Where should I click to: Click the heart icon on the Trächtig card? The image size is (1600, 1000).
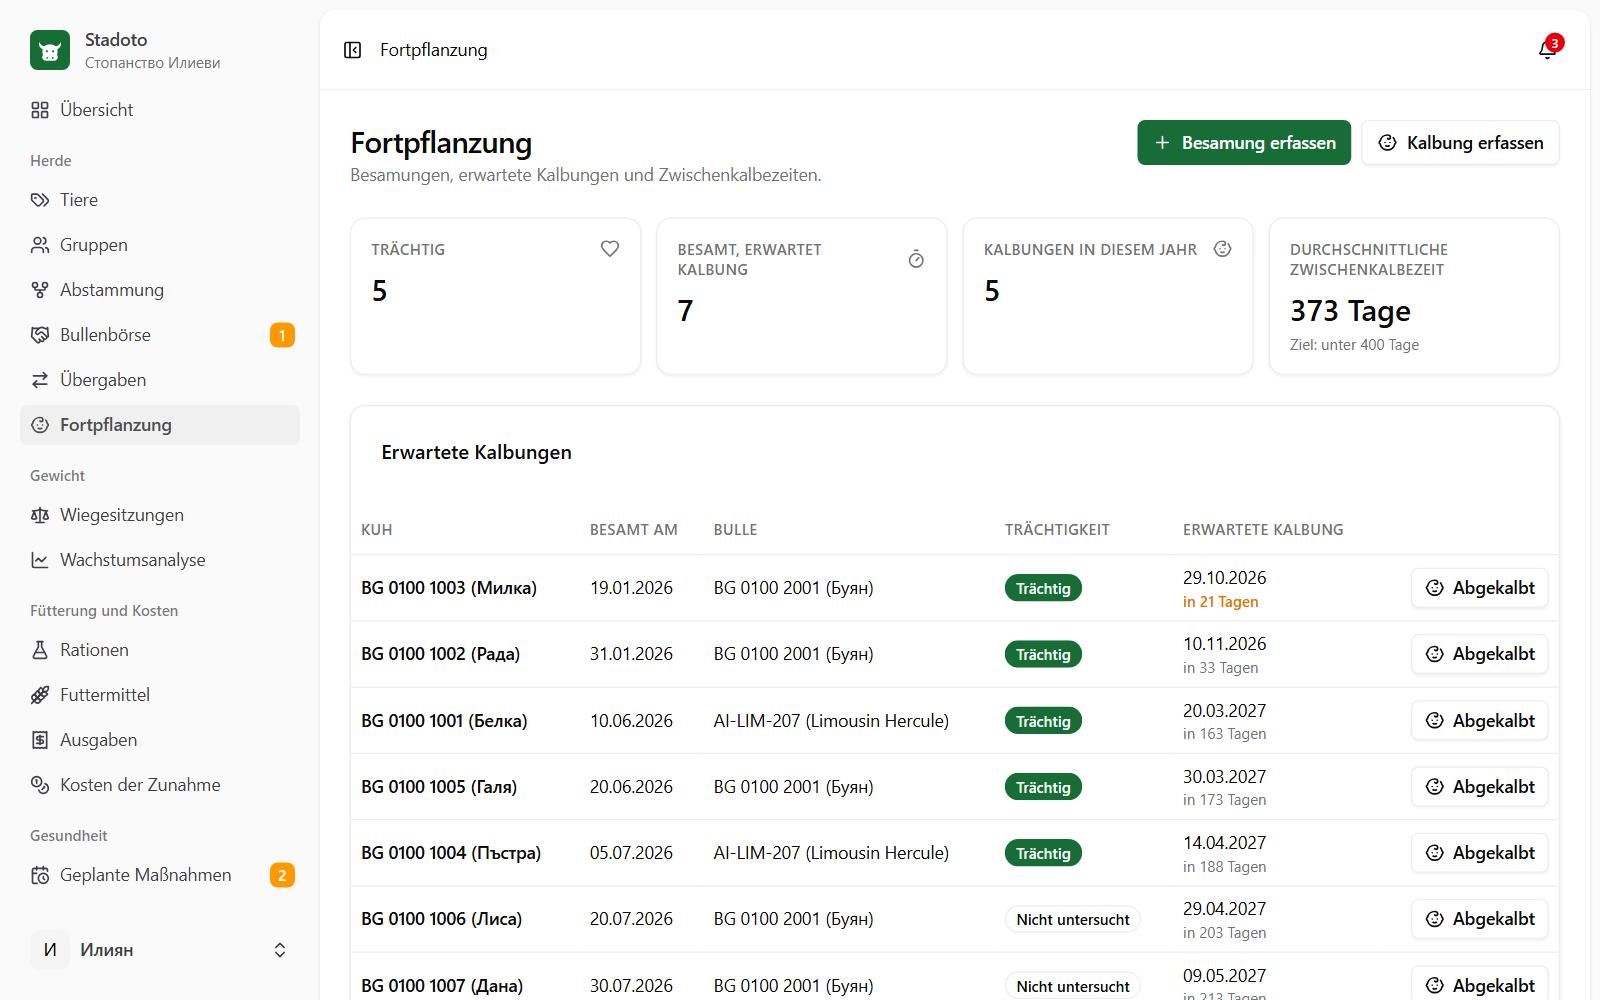(x=610, y=249)
